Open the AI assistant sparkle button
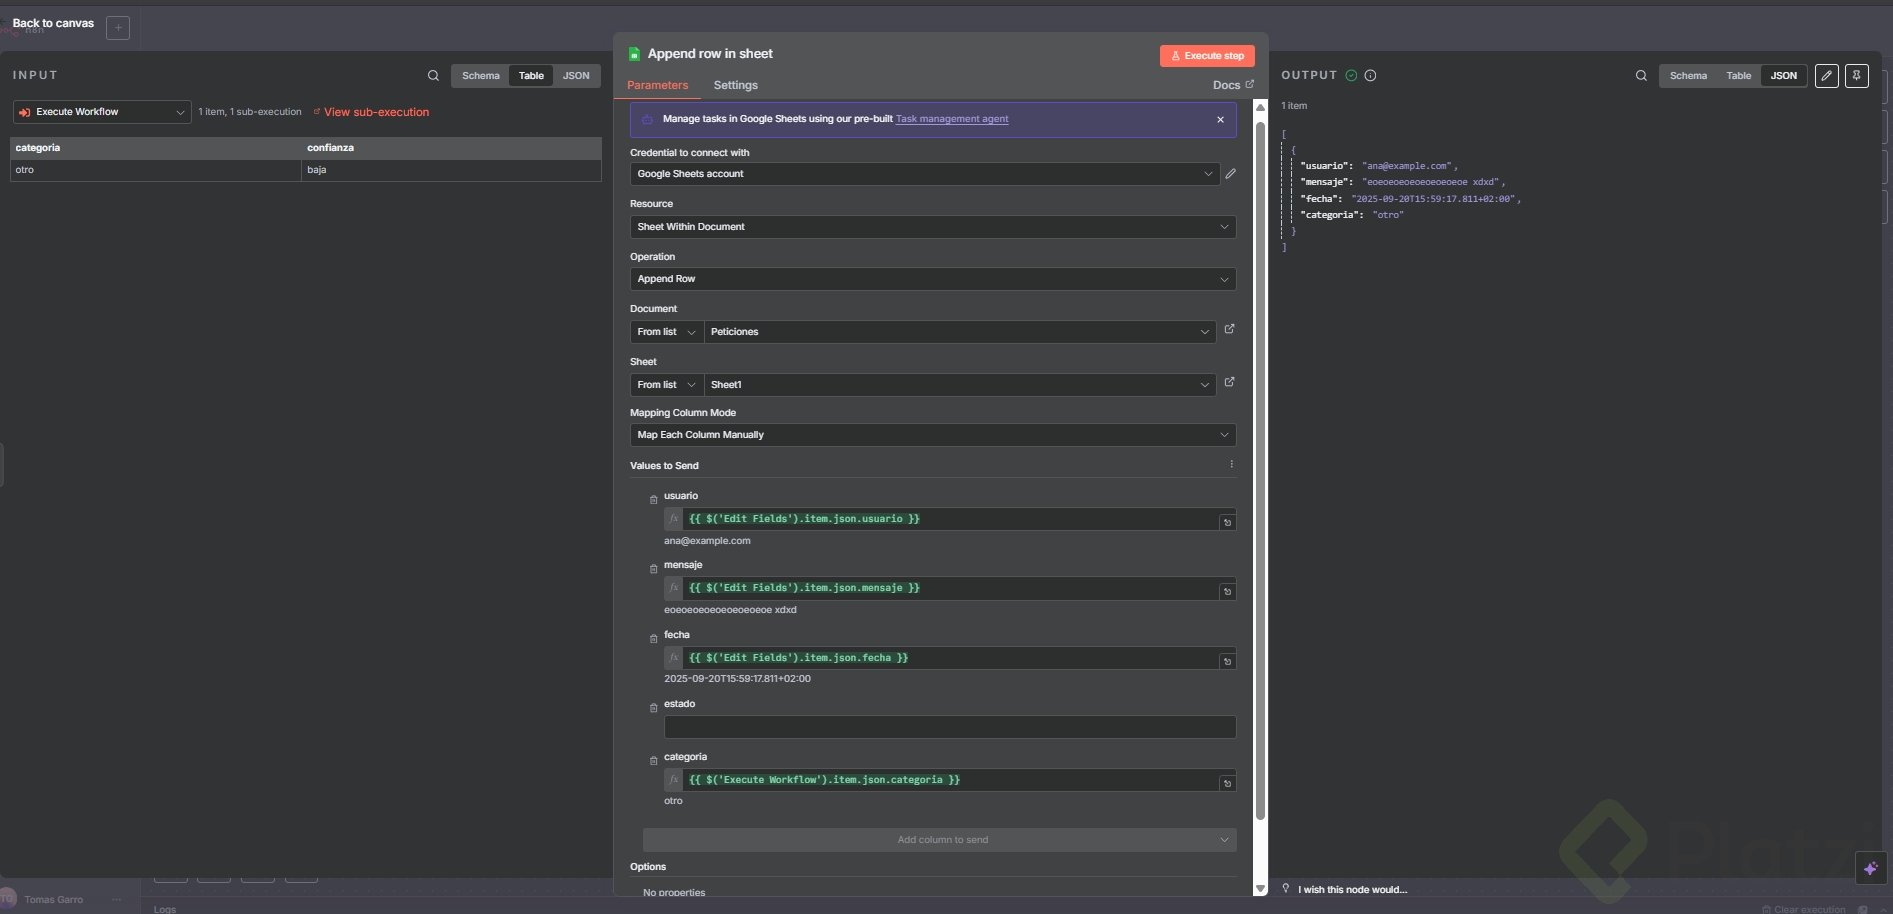Screen dimensions: 1893x914 [x=1870, y=869]
